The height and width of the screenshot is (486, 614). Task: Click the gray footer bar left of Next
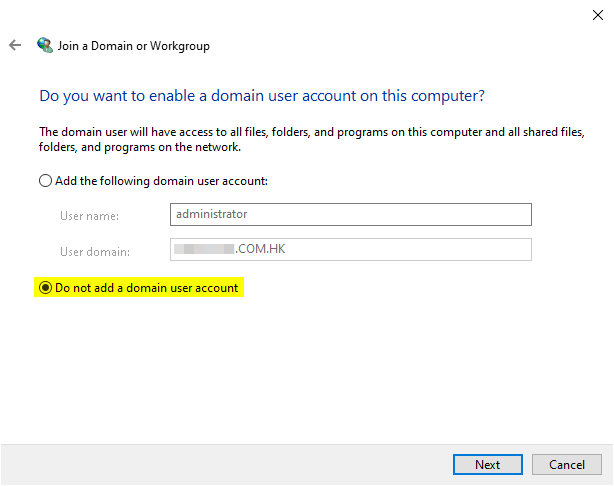point(220,464)
